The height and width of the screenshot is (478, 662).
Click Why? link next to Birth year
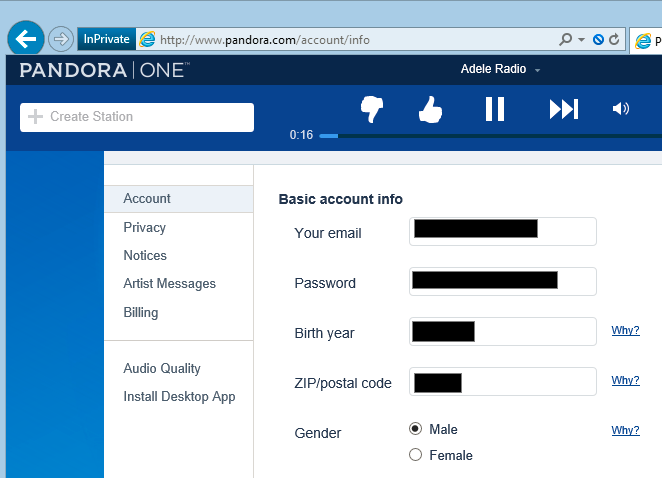(625, 331)
